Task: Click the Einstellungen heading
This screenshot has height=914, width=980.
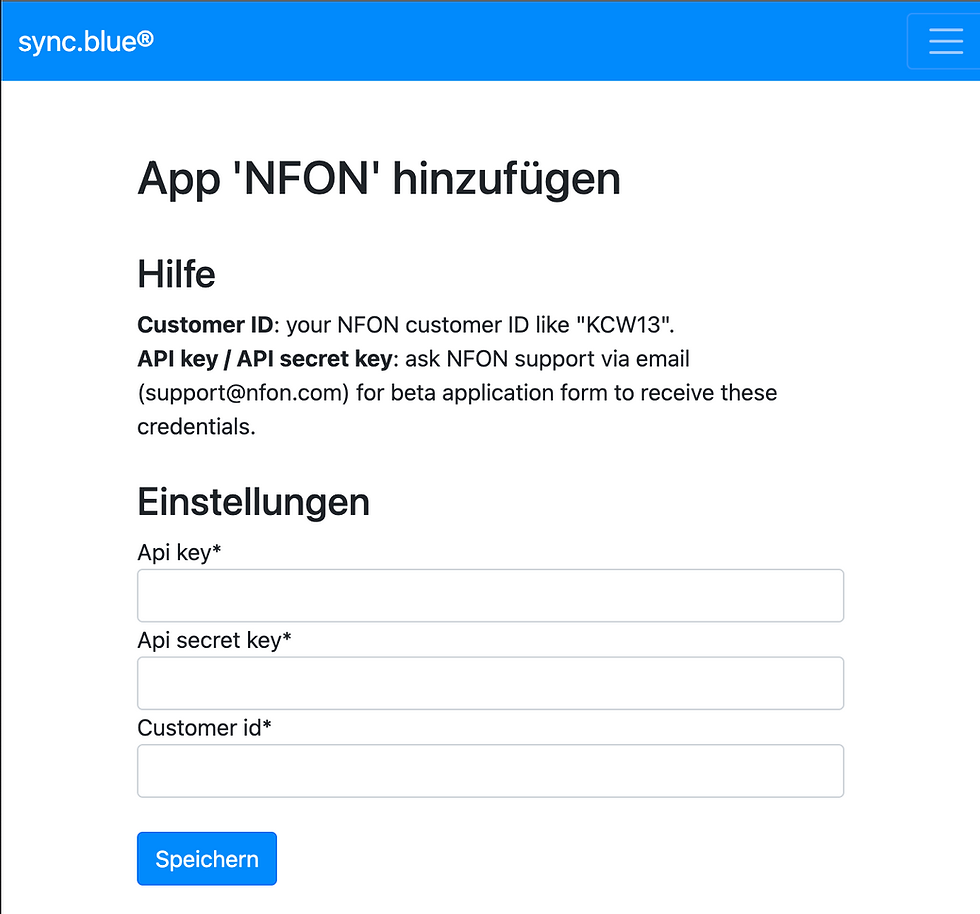Action: (253, 503)
